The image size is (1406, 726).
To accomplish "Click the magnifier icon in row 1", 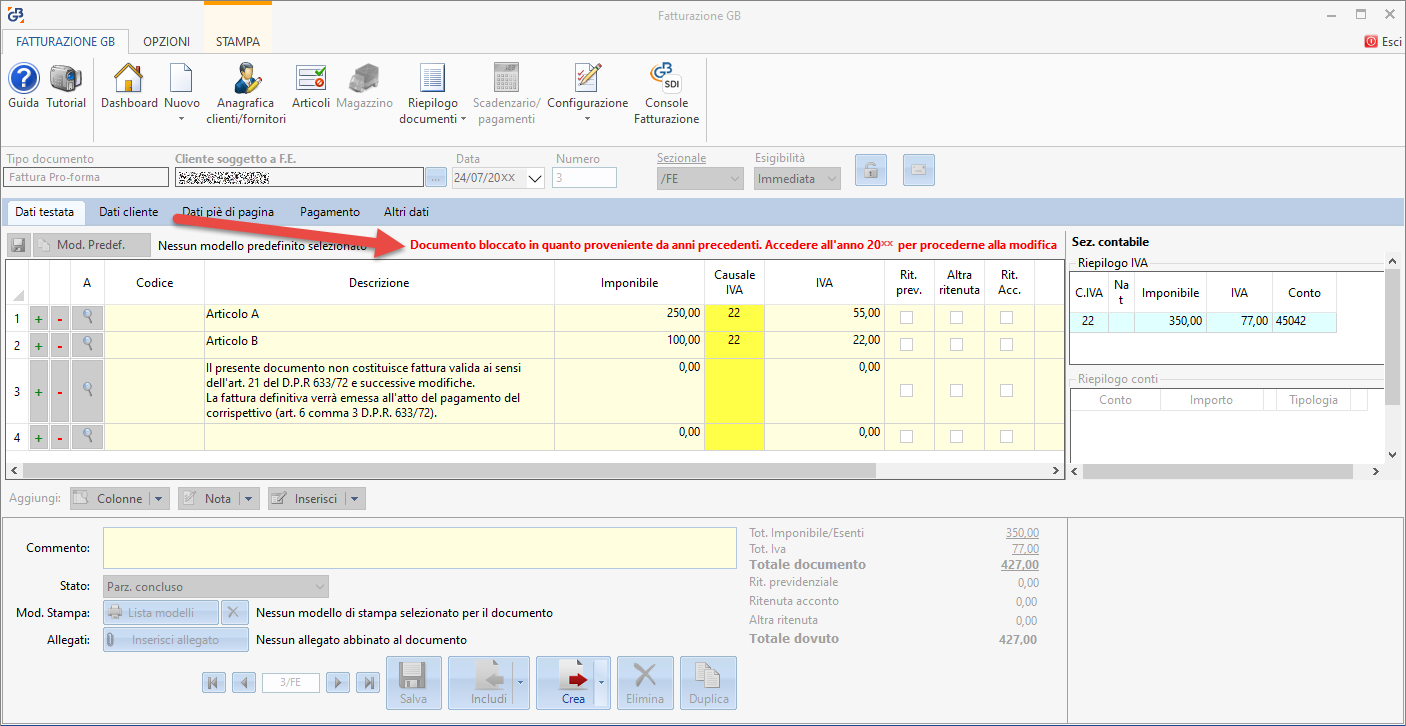I will 87,317.
